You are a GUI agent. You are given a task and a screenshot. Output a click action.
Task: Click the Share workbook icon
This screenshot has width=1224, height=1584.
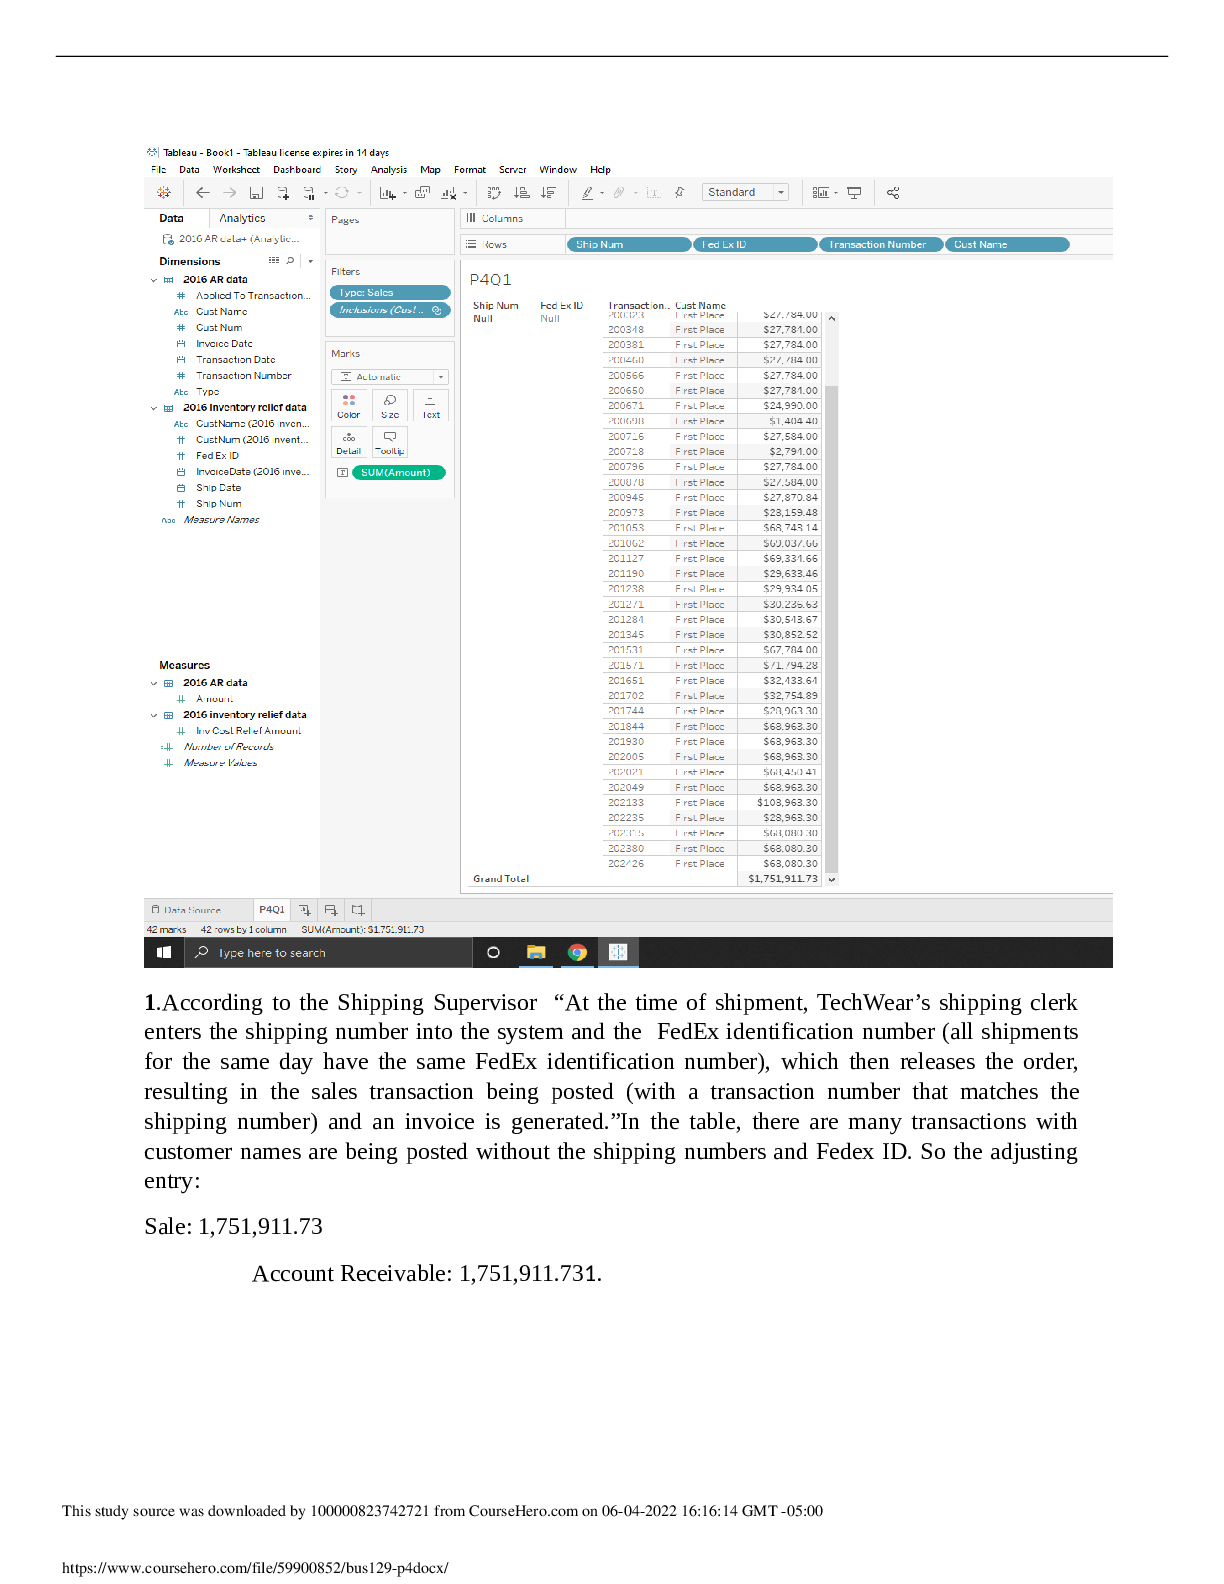(x=893, y=193)
